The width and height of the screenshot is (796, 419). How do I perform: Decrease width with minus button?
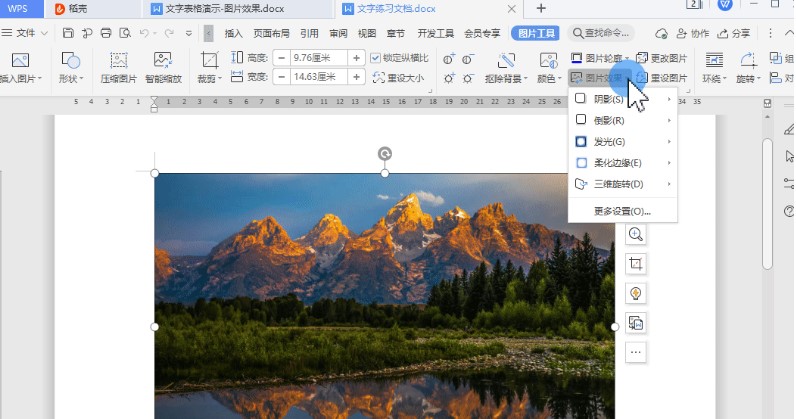[281, 77]
